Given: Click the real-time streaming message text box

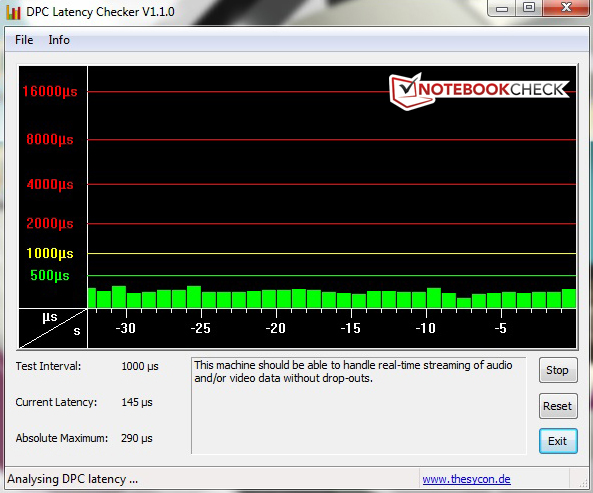Looking at the screenshot, I should point(359,405).
